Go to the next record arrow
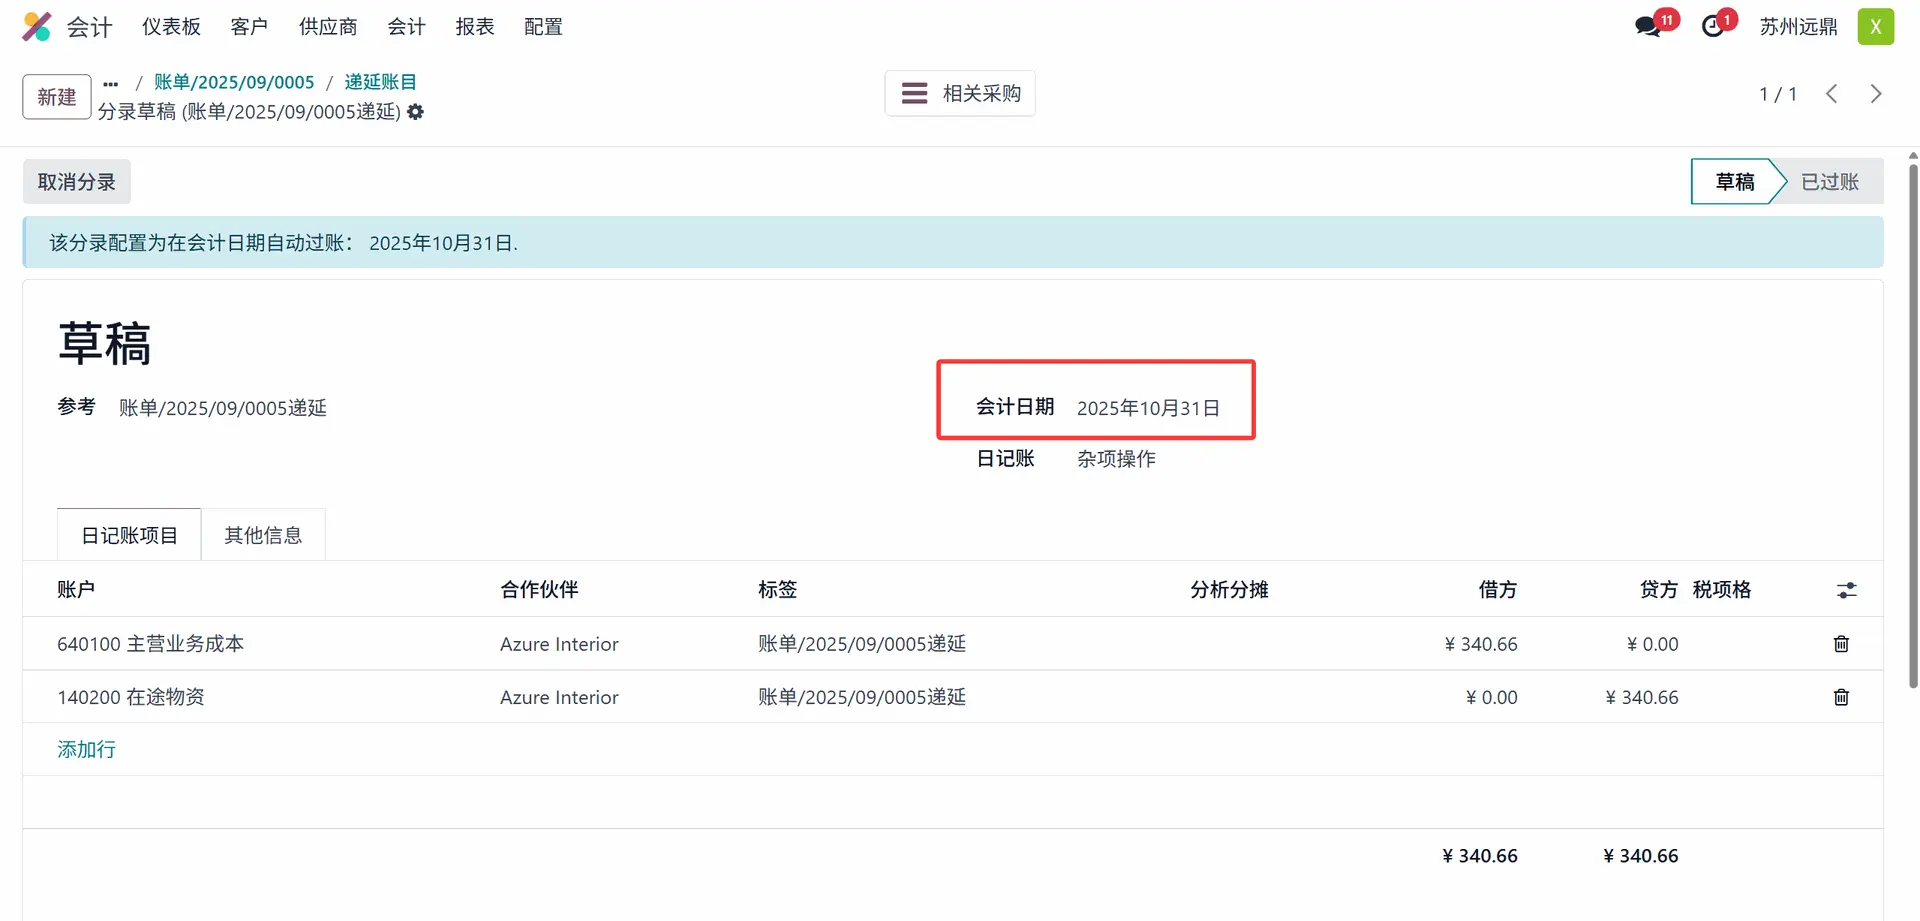Screen dimensions: 1920x921 [x=1876, y=94]
